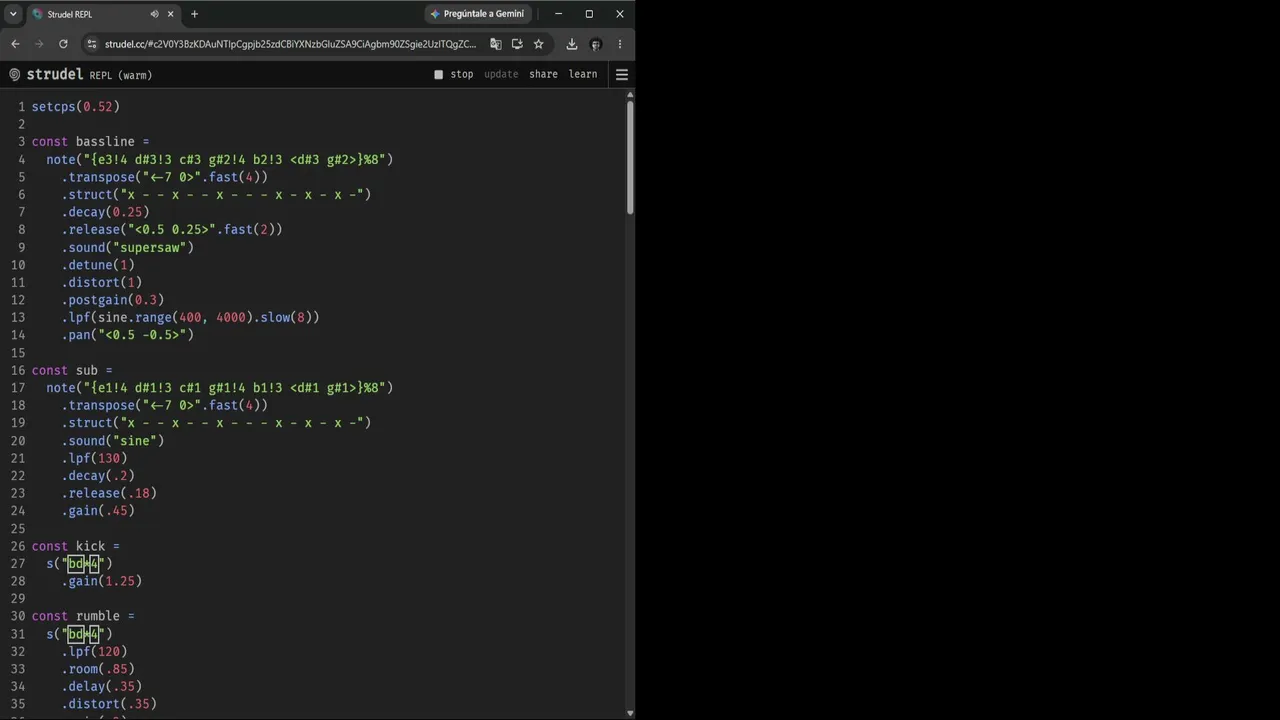Screen dimensions: 1280x720
Task: Close the Strudel REPL tab
Action: (170, 14)
